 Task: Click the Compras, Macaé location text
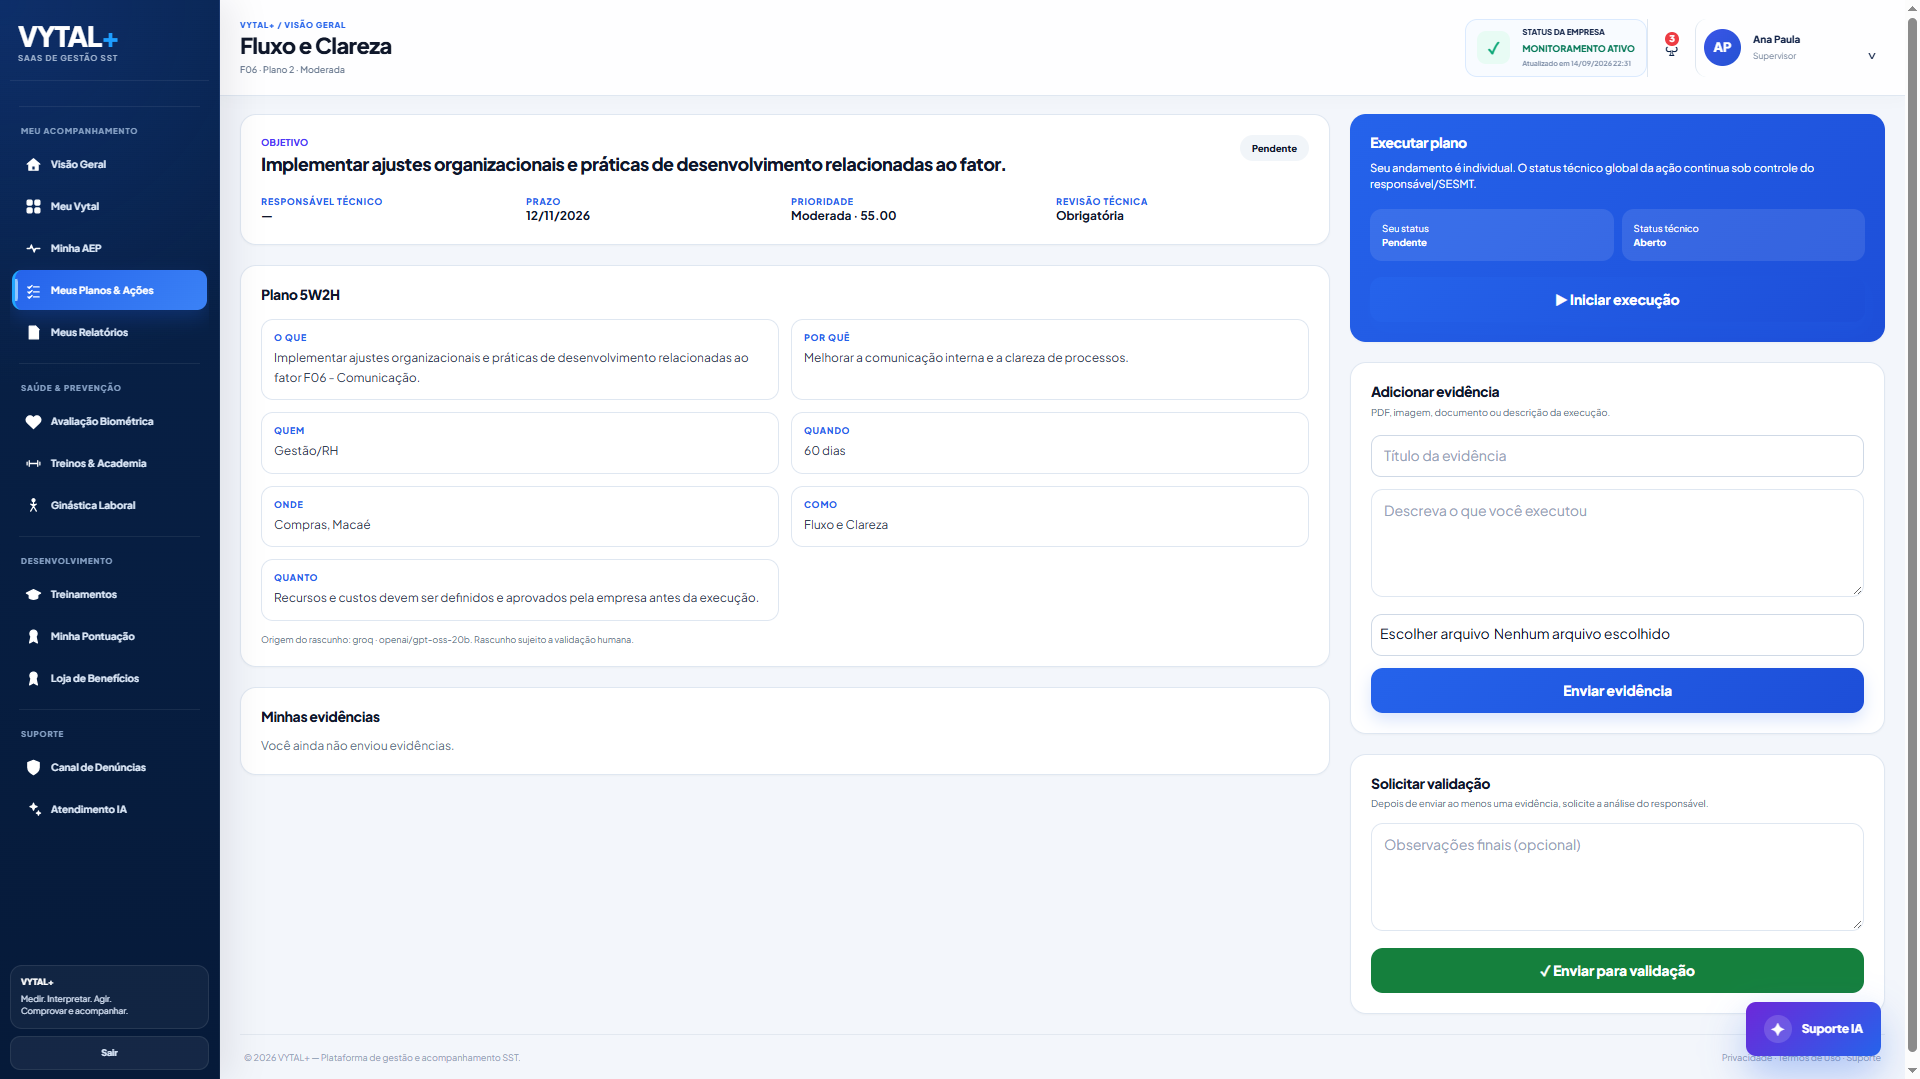pyautogui.click(x=322, y=525)
